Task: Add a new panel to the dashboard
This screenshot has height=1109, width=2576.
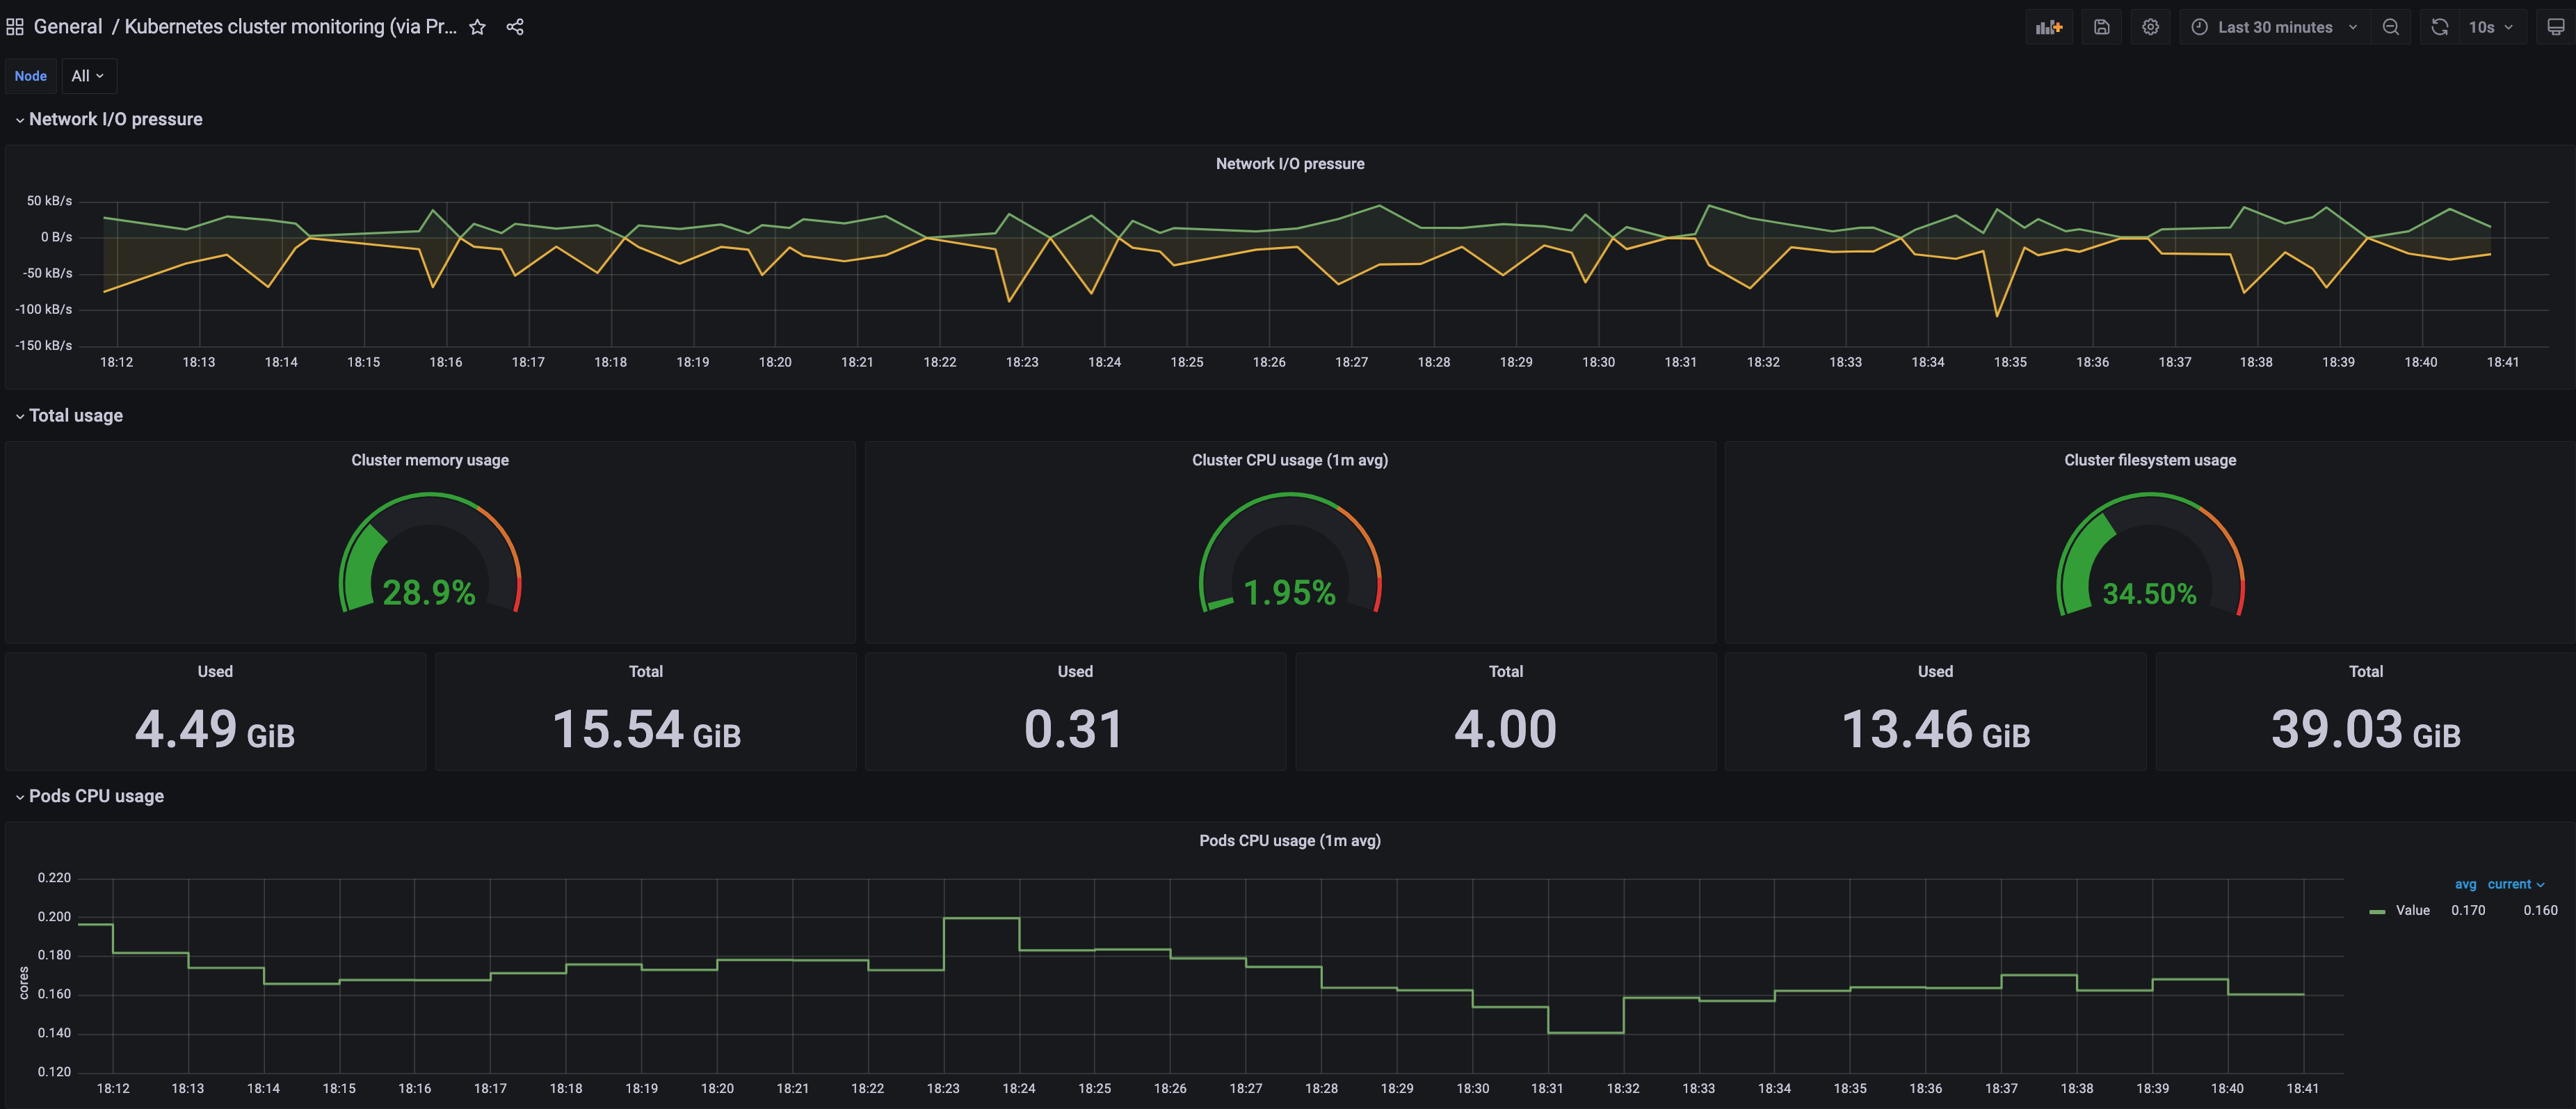Action: (x=2049, y=27)
